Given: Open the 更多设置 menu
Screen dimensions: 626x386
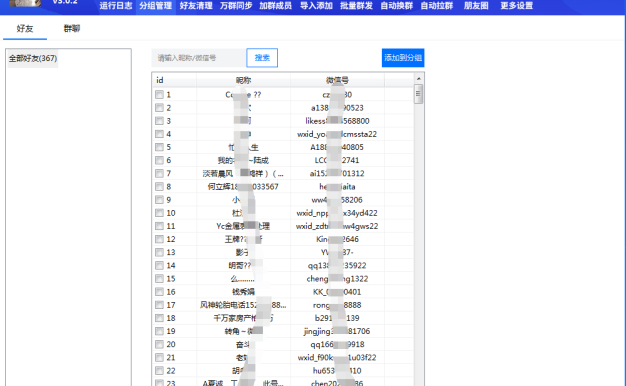Looking at the screenshot, I should point(517,6).
